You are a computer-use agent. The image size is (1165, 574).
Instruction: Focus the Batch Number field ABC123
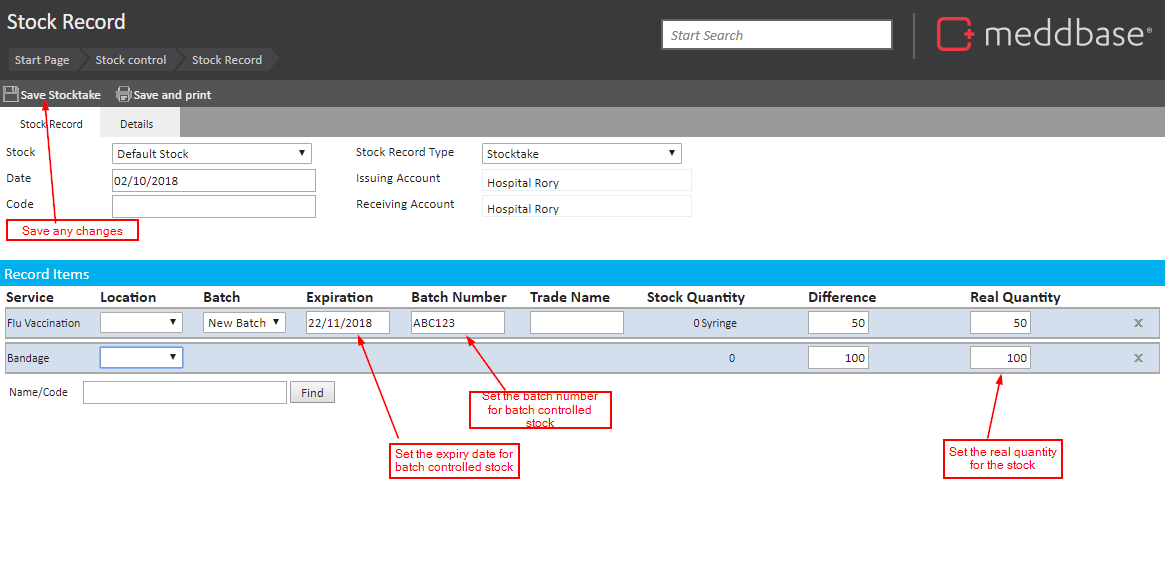tap(457, 323)
